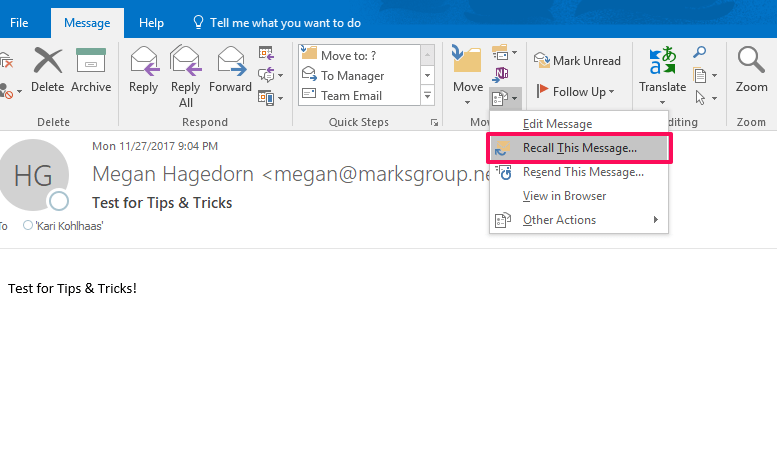Forward this message
Screen dimensions: 777x455
click(x=230, y=70)
